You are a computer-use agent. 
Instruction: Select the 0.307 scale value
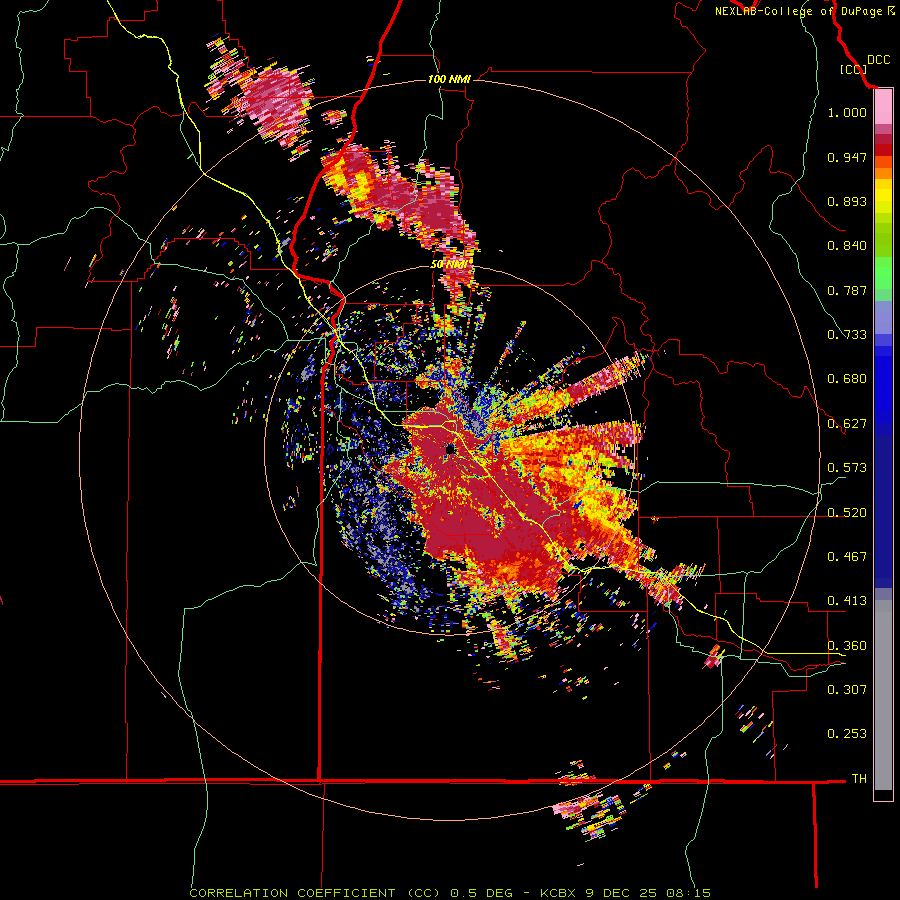[847, 690]
